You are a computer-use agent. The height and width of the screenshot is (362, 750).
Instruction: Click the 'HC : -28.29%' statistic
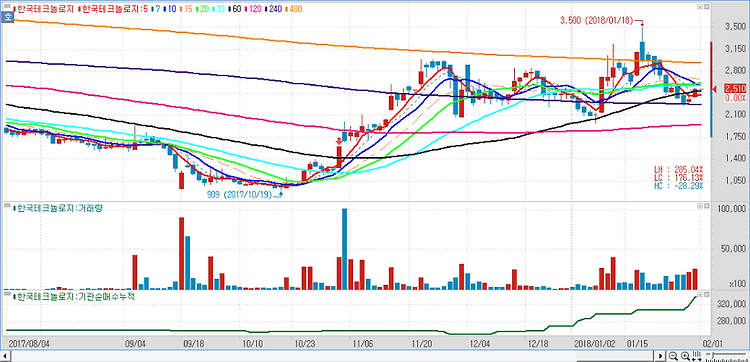pyautogui.click(x=679, y=185)
